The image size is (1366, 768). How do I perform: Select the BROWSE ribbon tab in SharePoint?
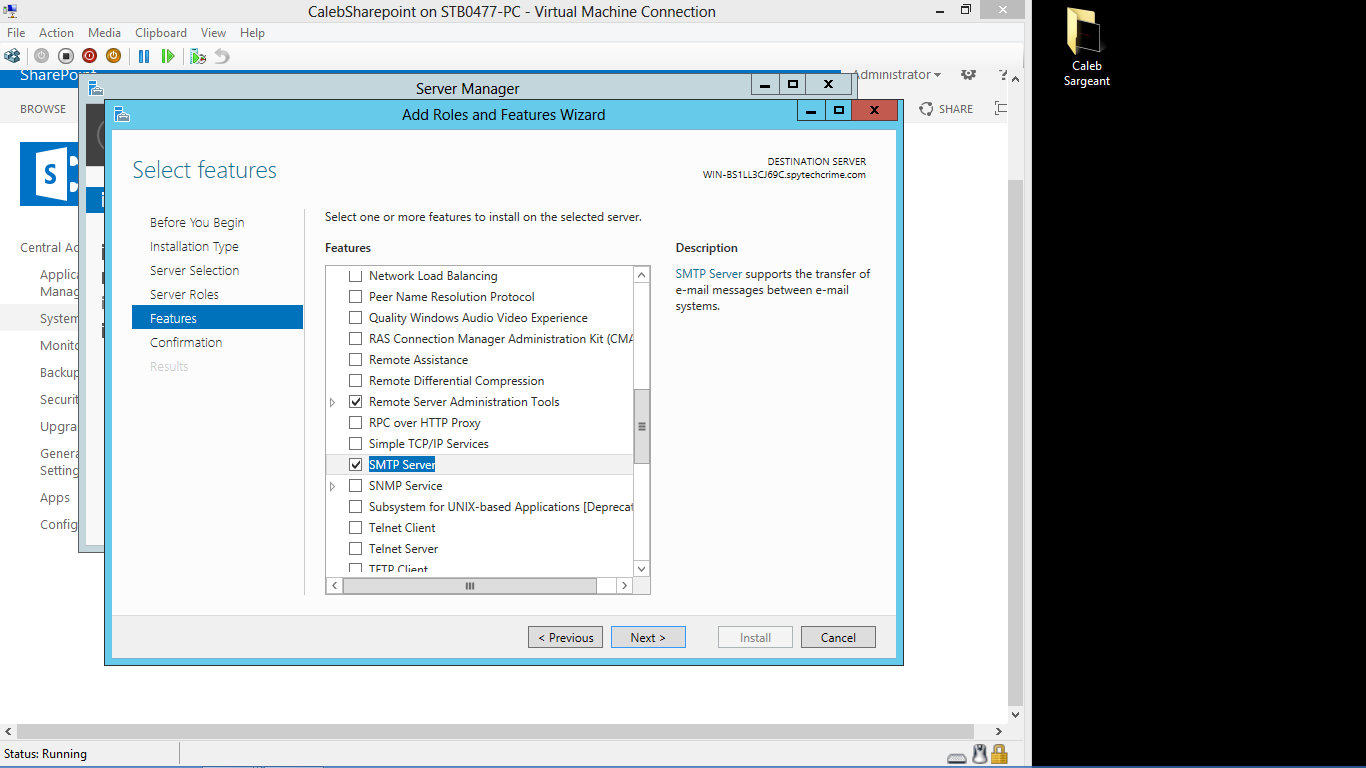click(43, 109)
